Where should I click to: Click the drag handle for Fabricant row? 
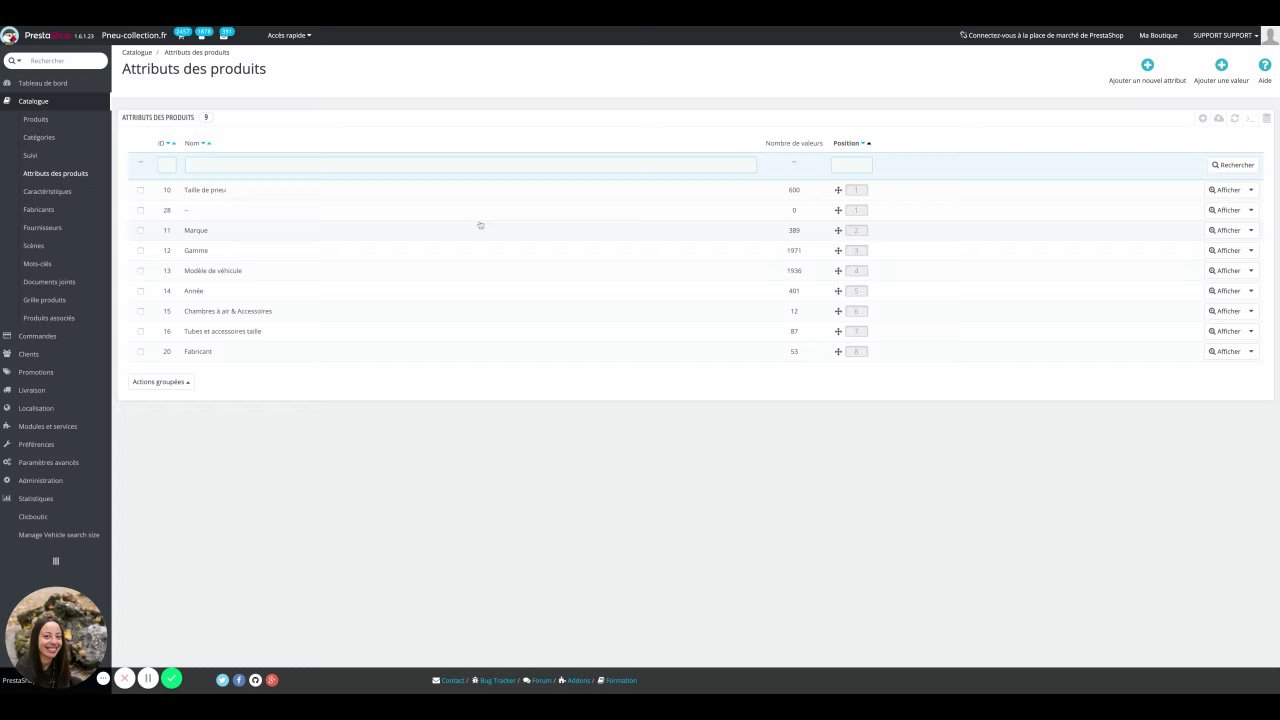(838, 351)
